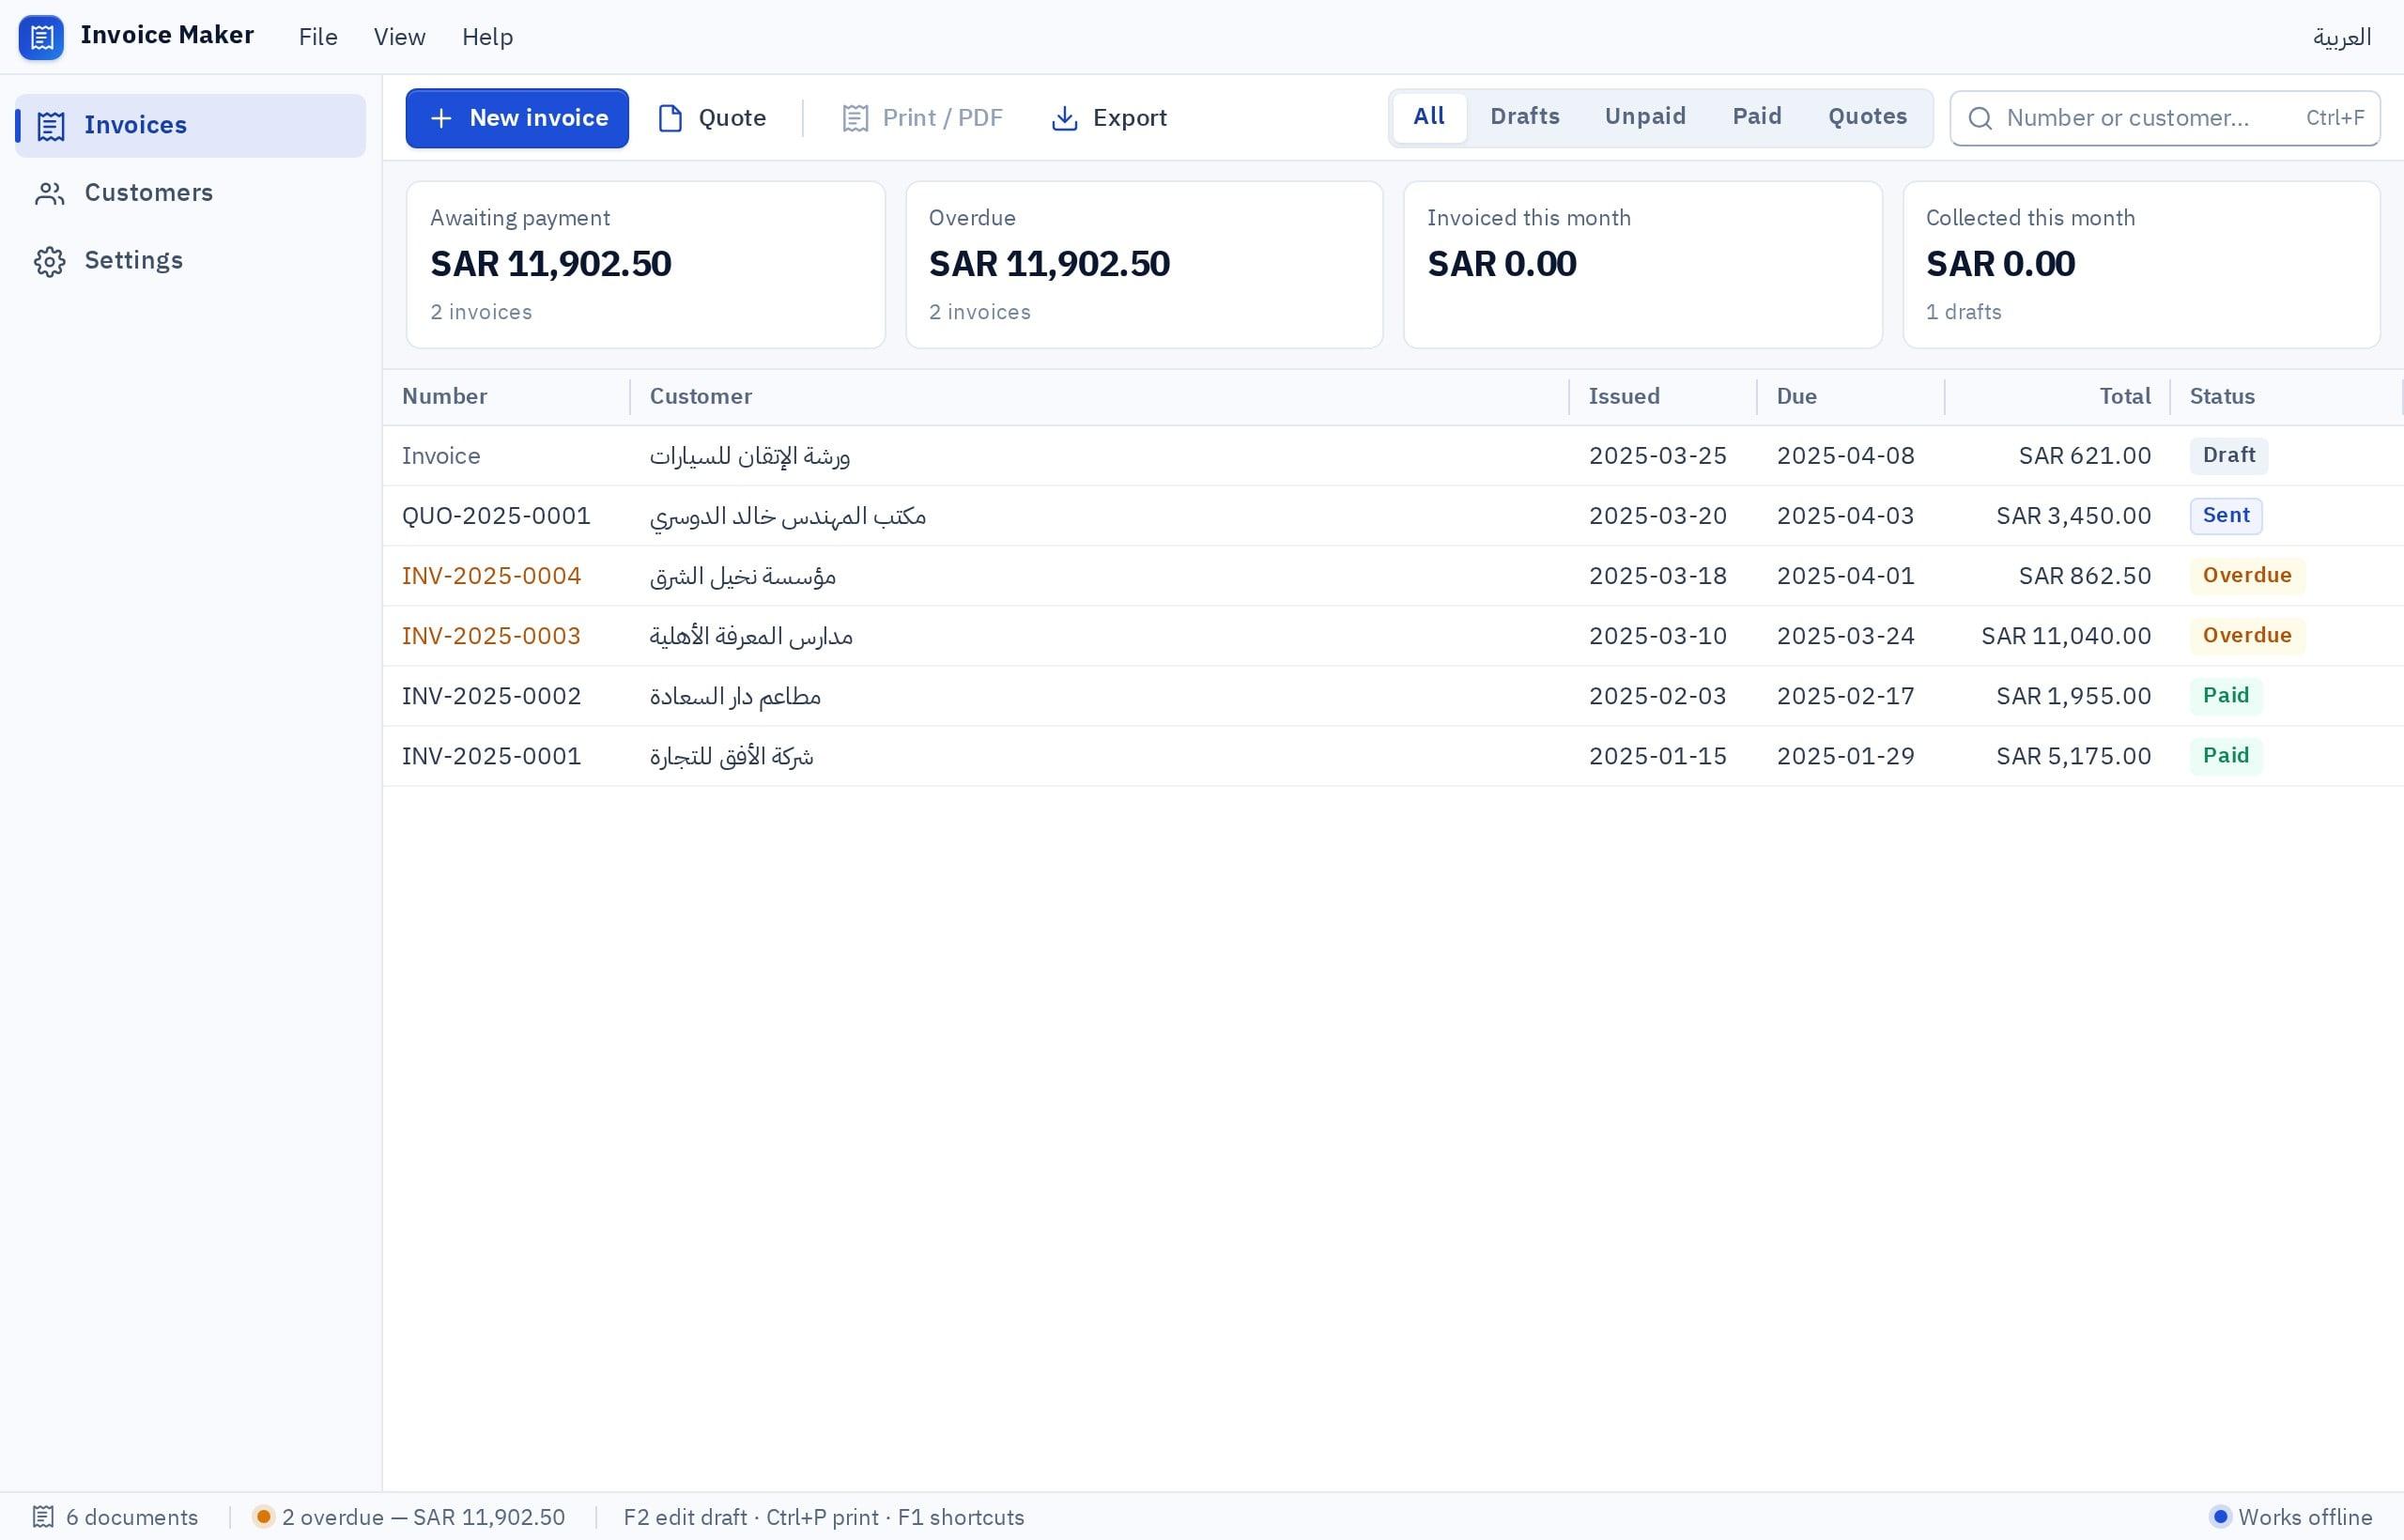Click the Invoices receipt icon in sidebar
2404x1540 pixels.
(51, 126)
